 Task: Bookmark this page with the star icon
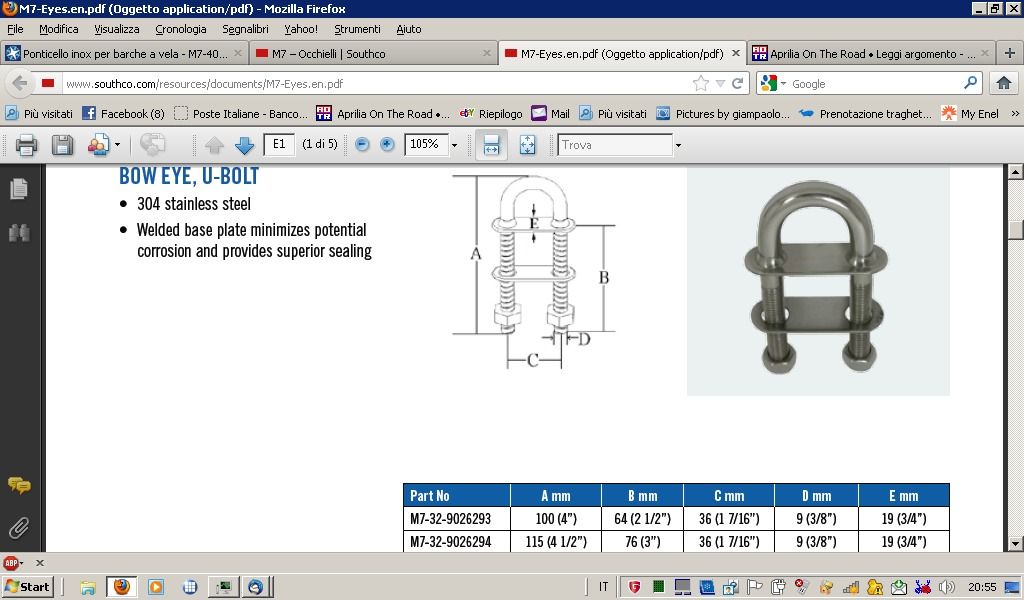click(701, 84)
